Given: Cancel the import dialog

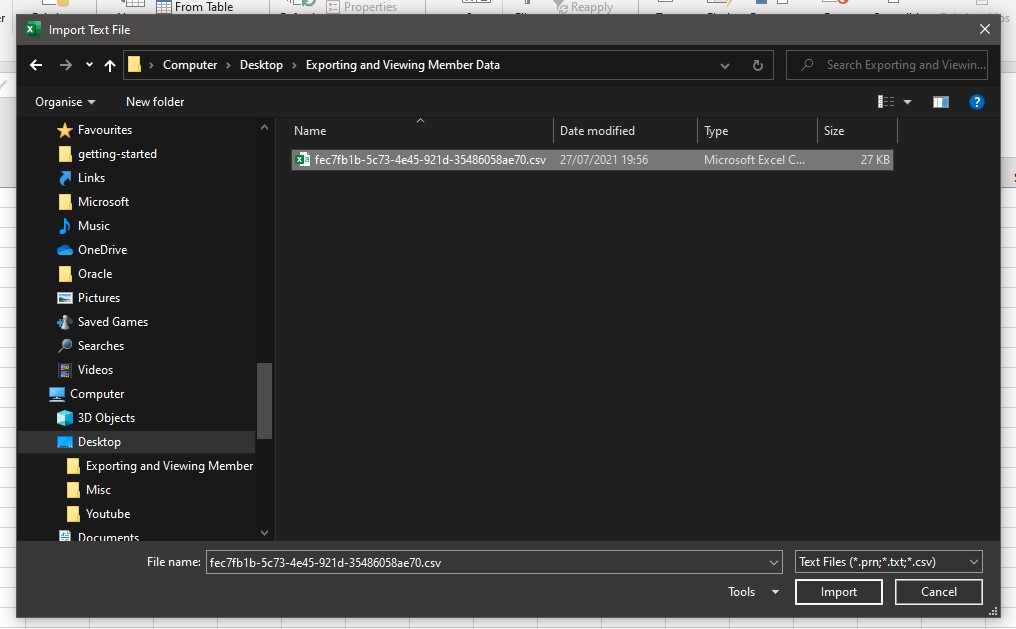Looking at the screenshot, I should (938, 592).
